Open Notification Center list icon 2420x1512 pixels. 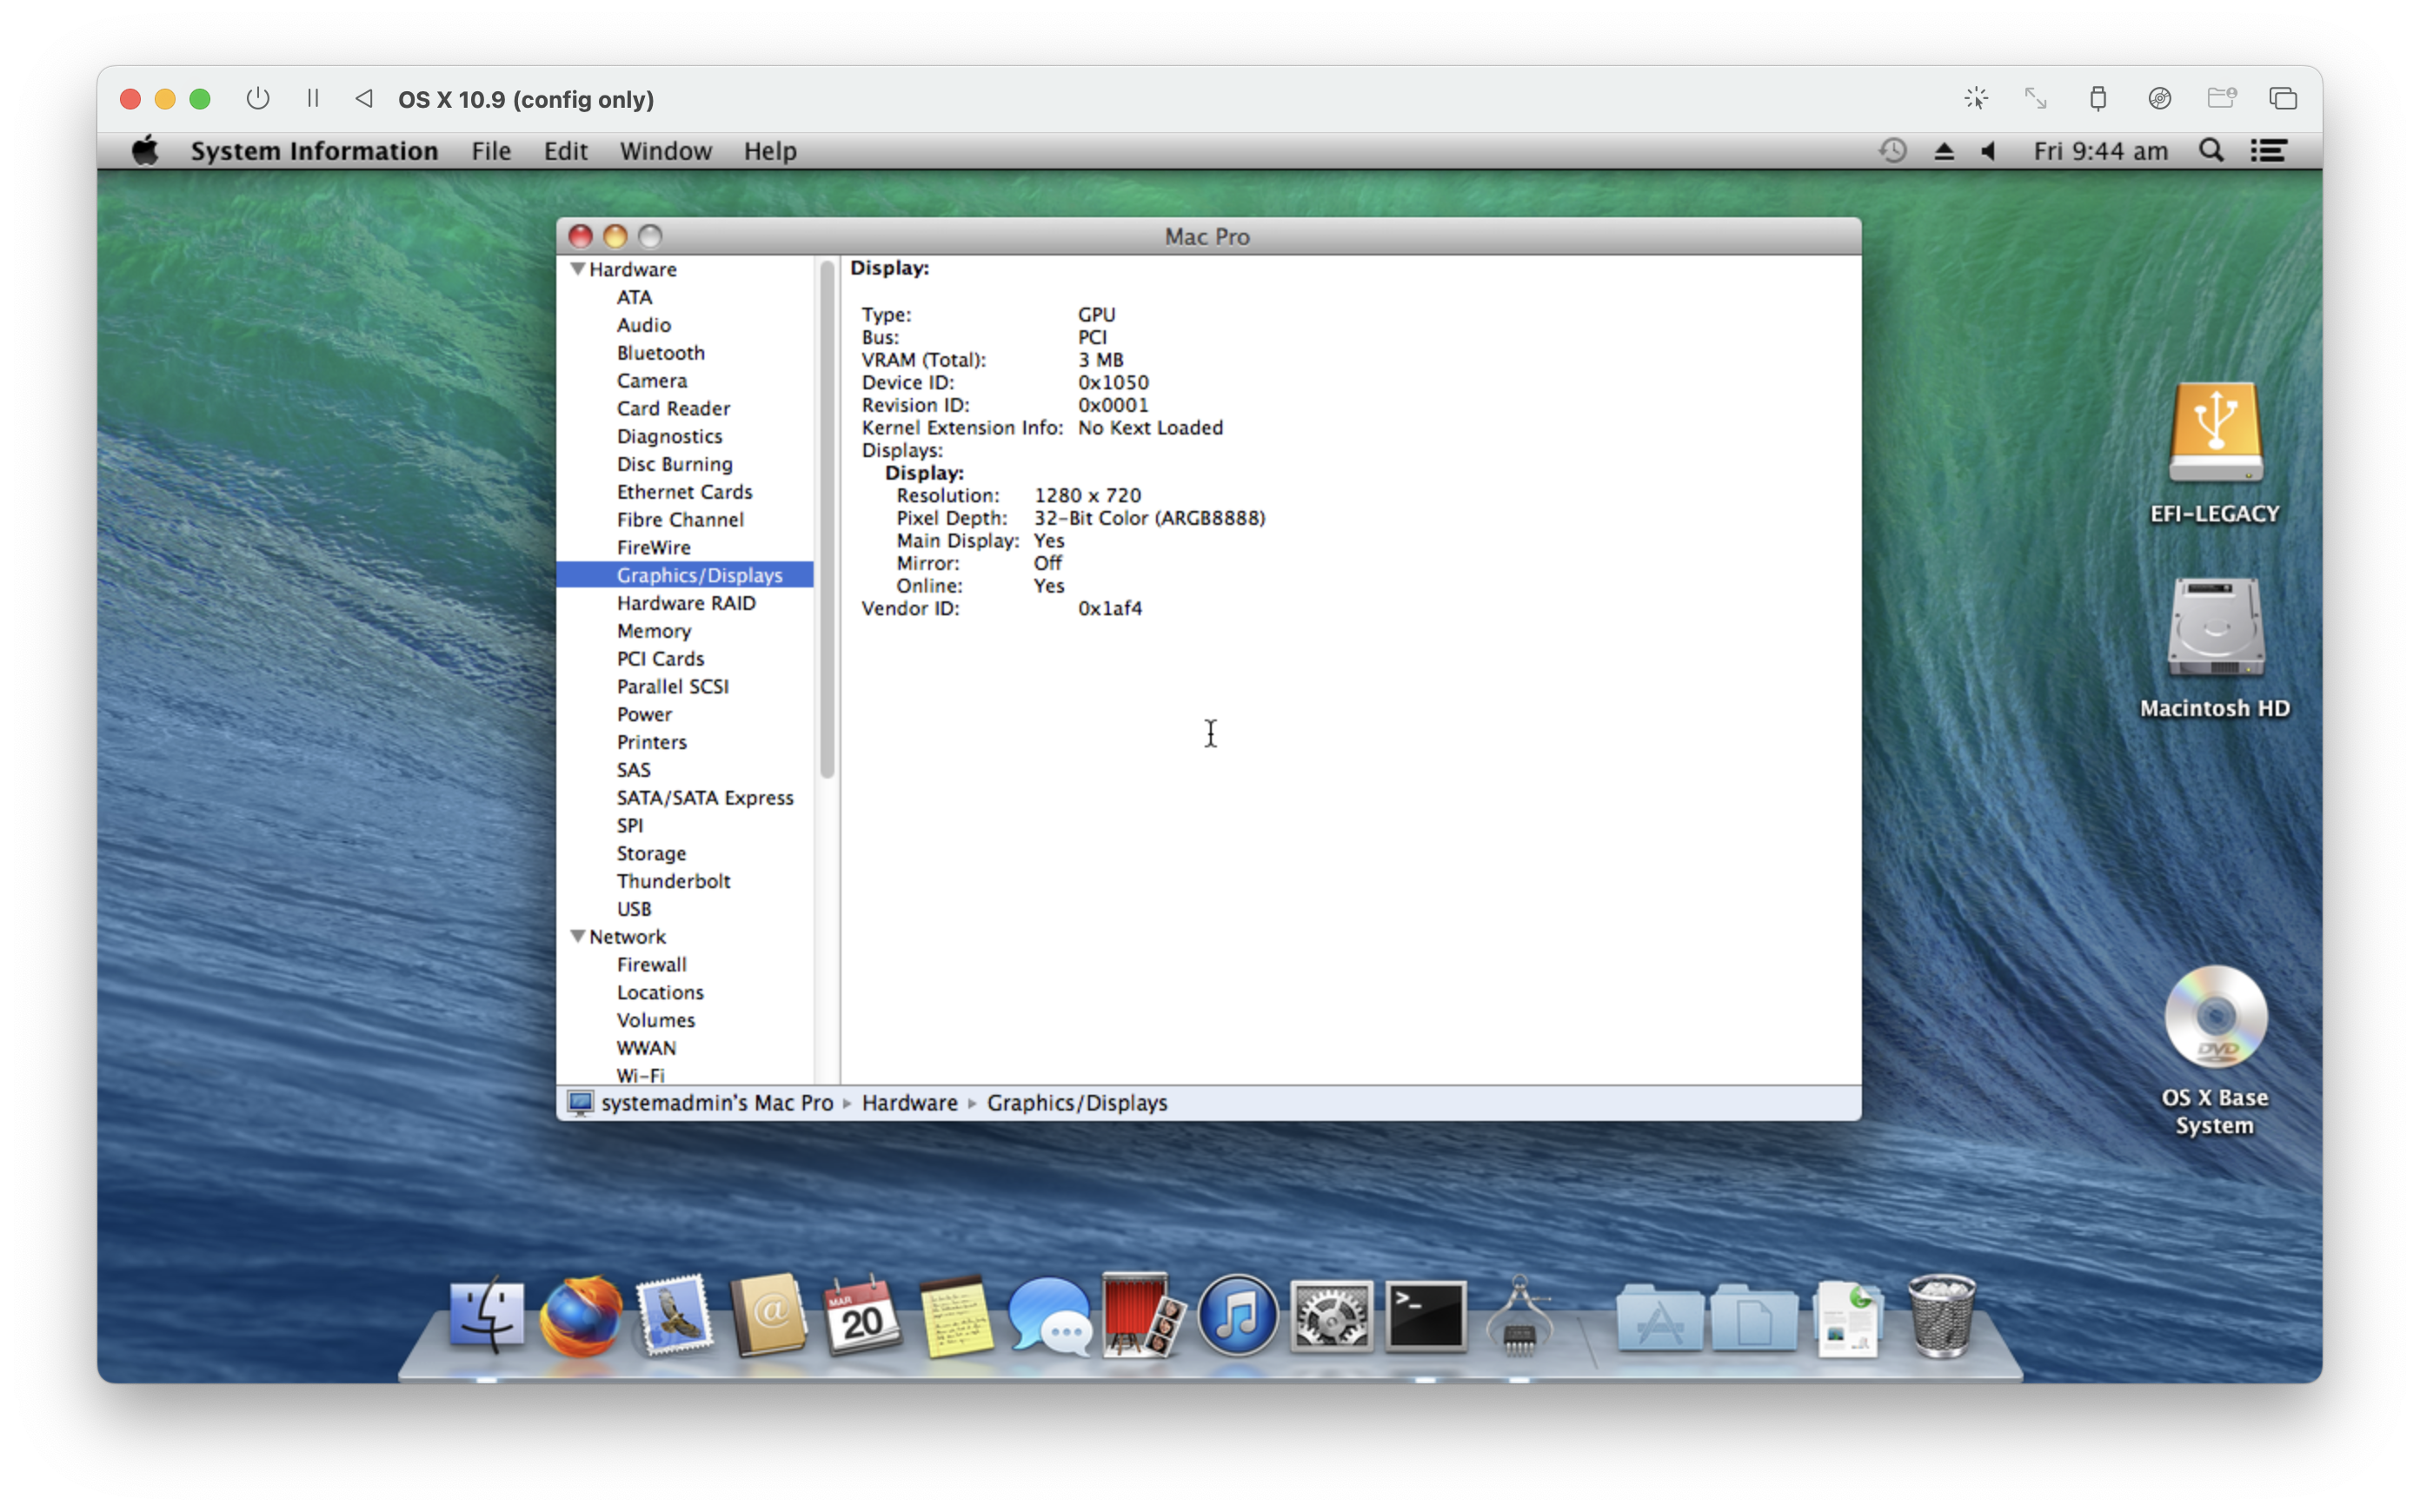[2268, 151]
